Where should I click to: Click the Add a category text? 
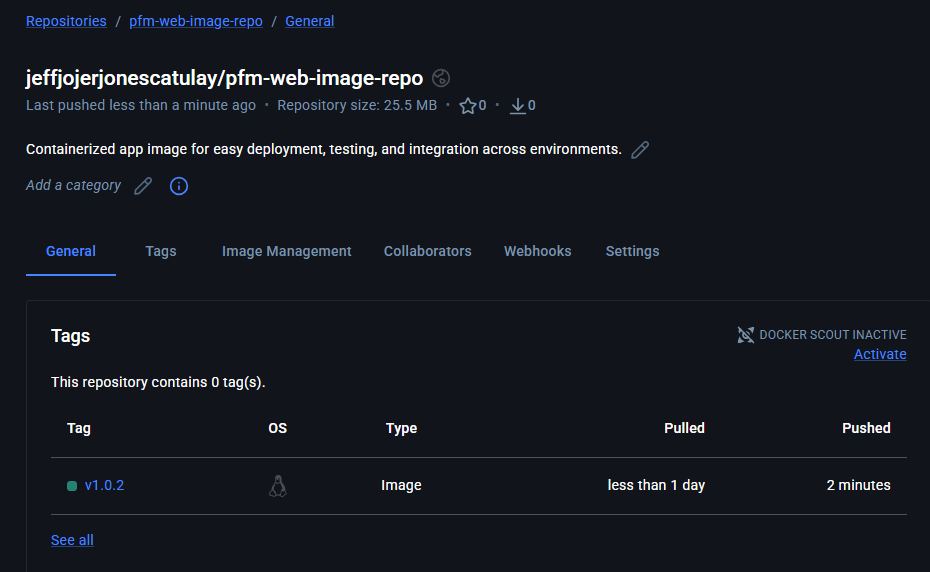click(74, 186)
